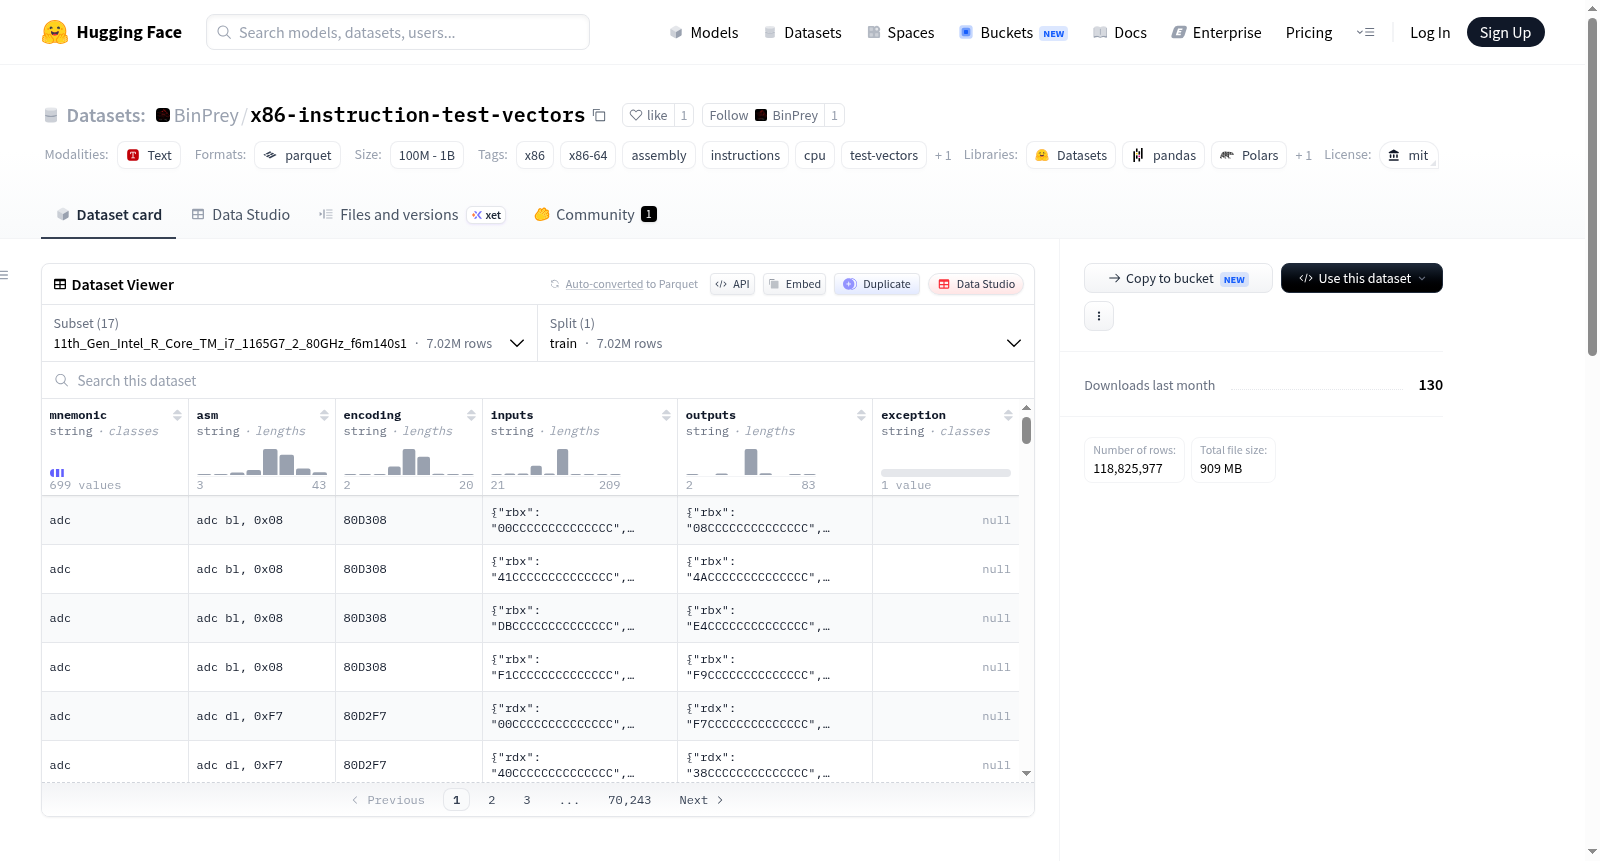This screenshot has width=1600, height=861.
Task: Sort the inputs column
Action: point(666,415)
